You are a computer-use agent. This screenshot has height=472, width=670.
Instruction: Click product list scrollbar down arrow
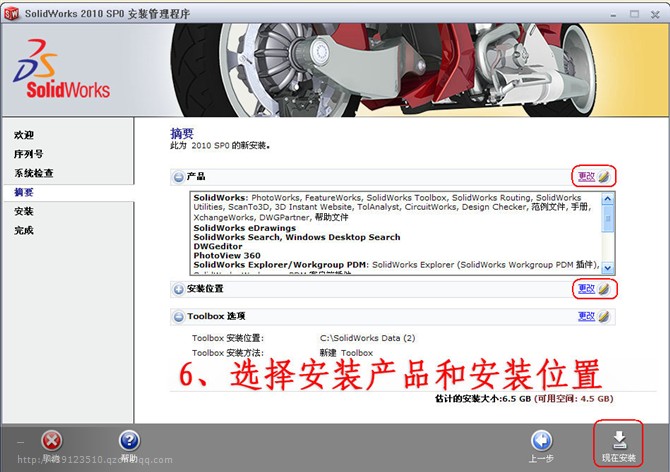(608, 268)
